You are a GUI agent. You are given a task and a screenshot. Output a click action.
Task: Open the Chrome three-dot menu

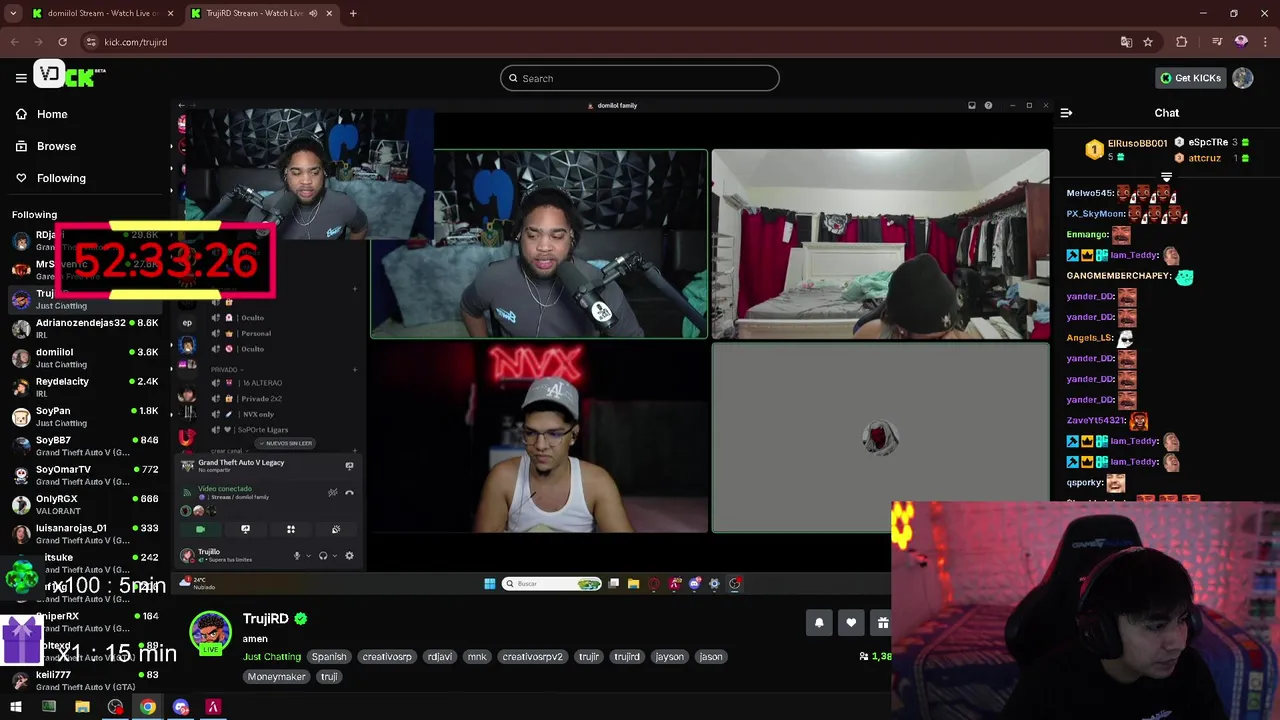point(1264,42)
